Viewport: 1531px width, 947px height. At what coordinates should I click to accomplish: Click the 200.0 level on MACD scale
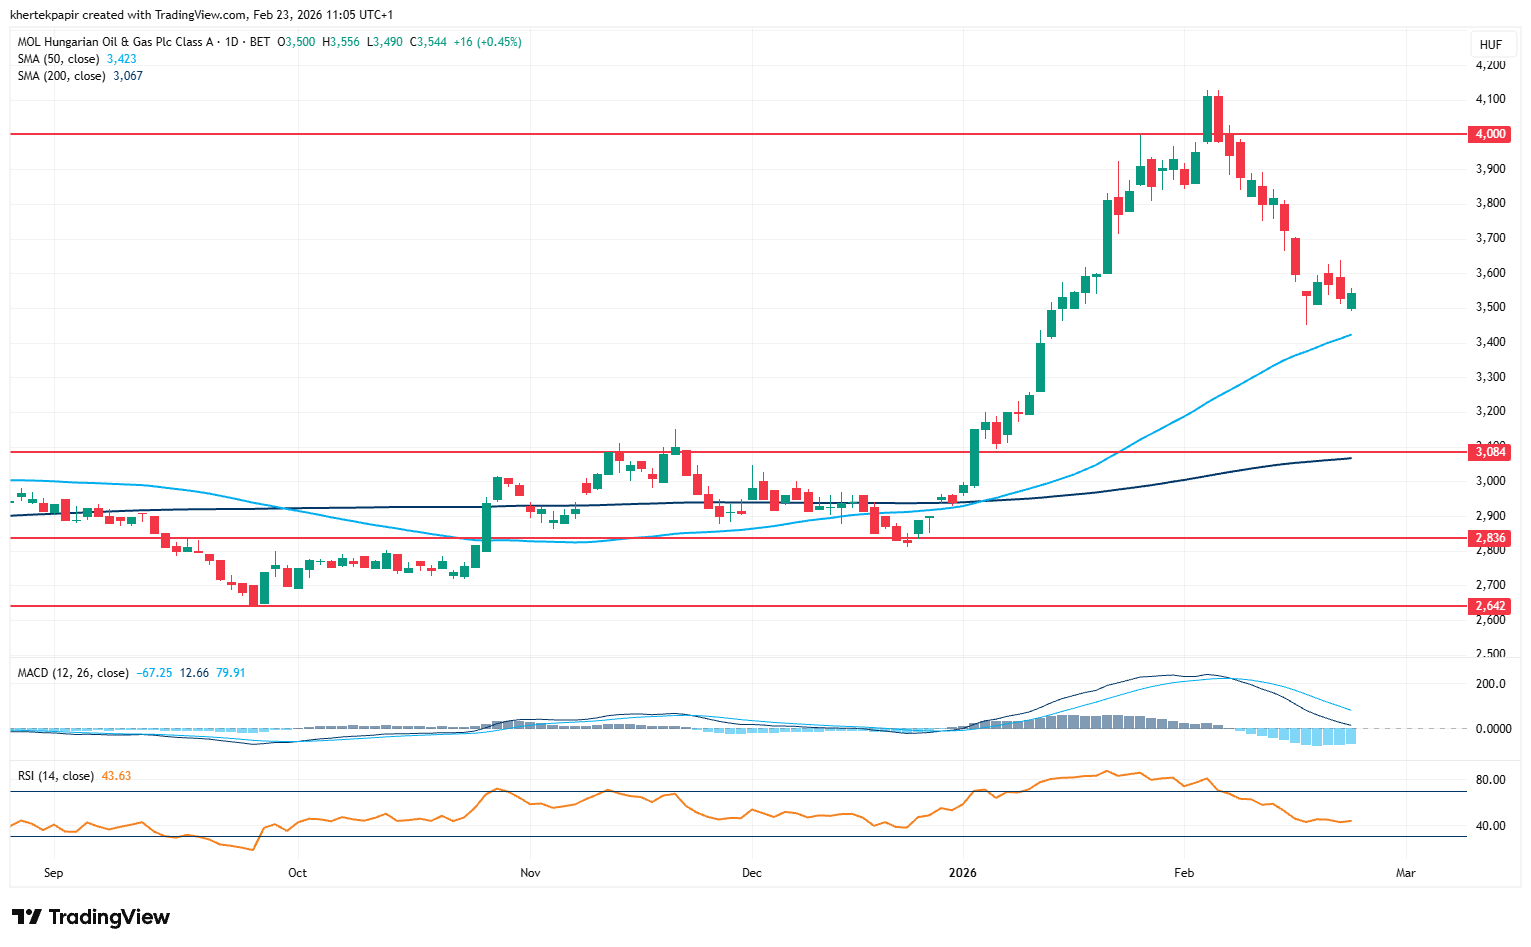pyautogui.click(x=1491, y=684)
